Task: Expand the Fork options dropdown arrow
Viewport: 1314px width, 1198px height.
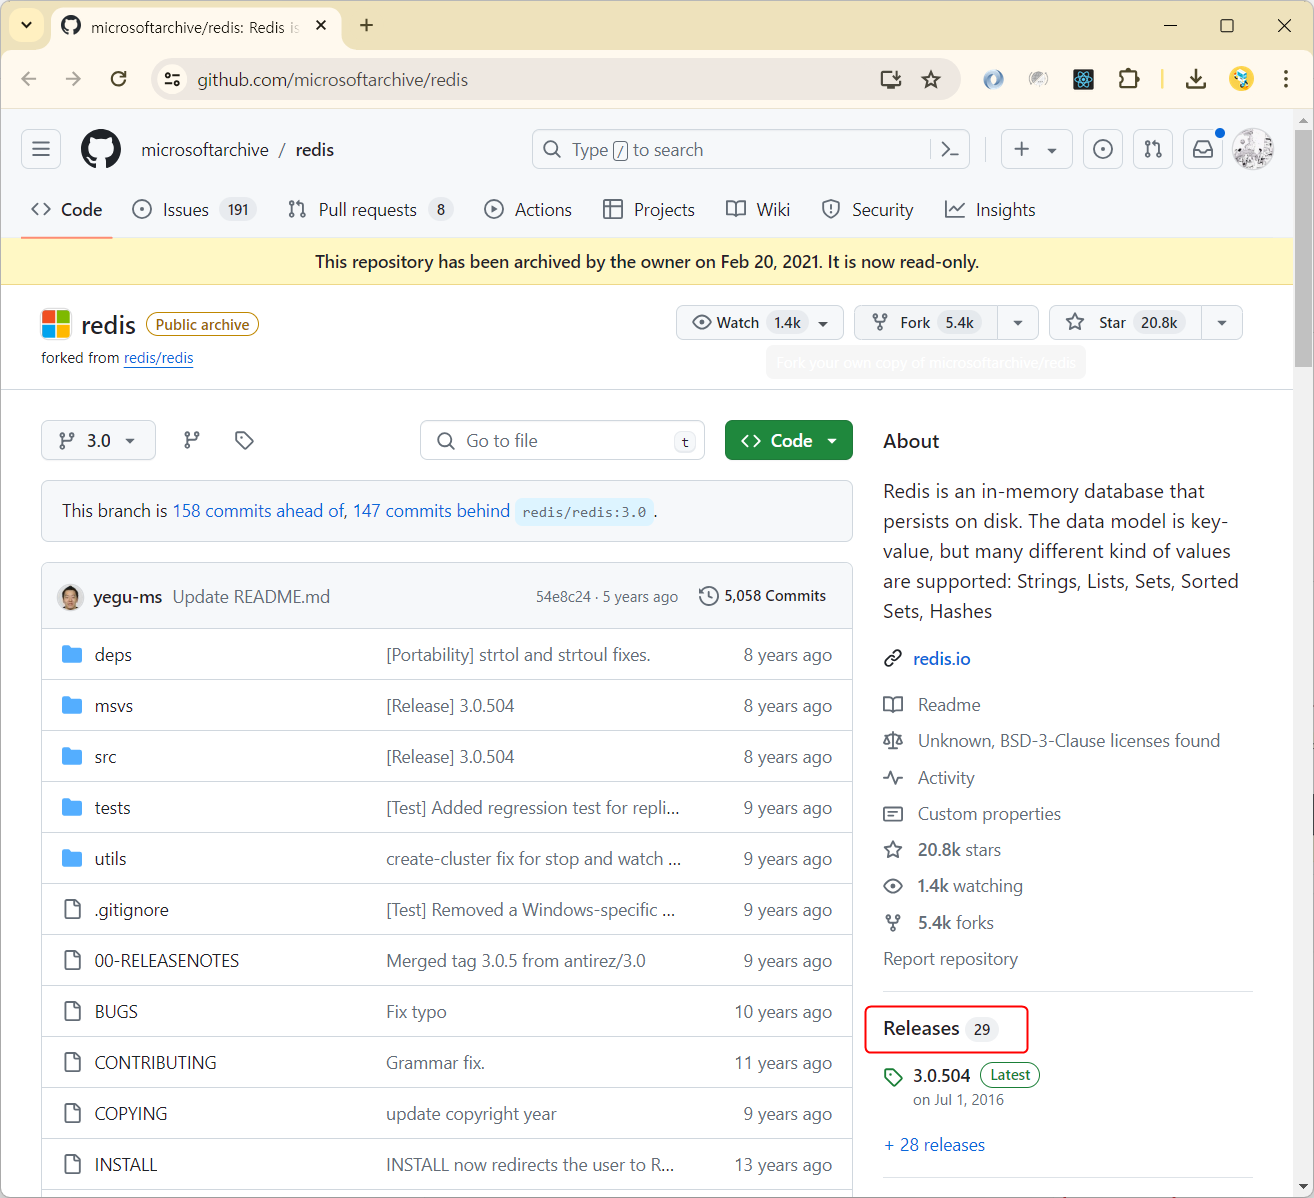Action: [x=1018, y=323]
